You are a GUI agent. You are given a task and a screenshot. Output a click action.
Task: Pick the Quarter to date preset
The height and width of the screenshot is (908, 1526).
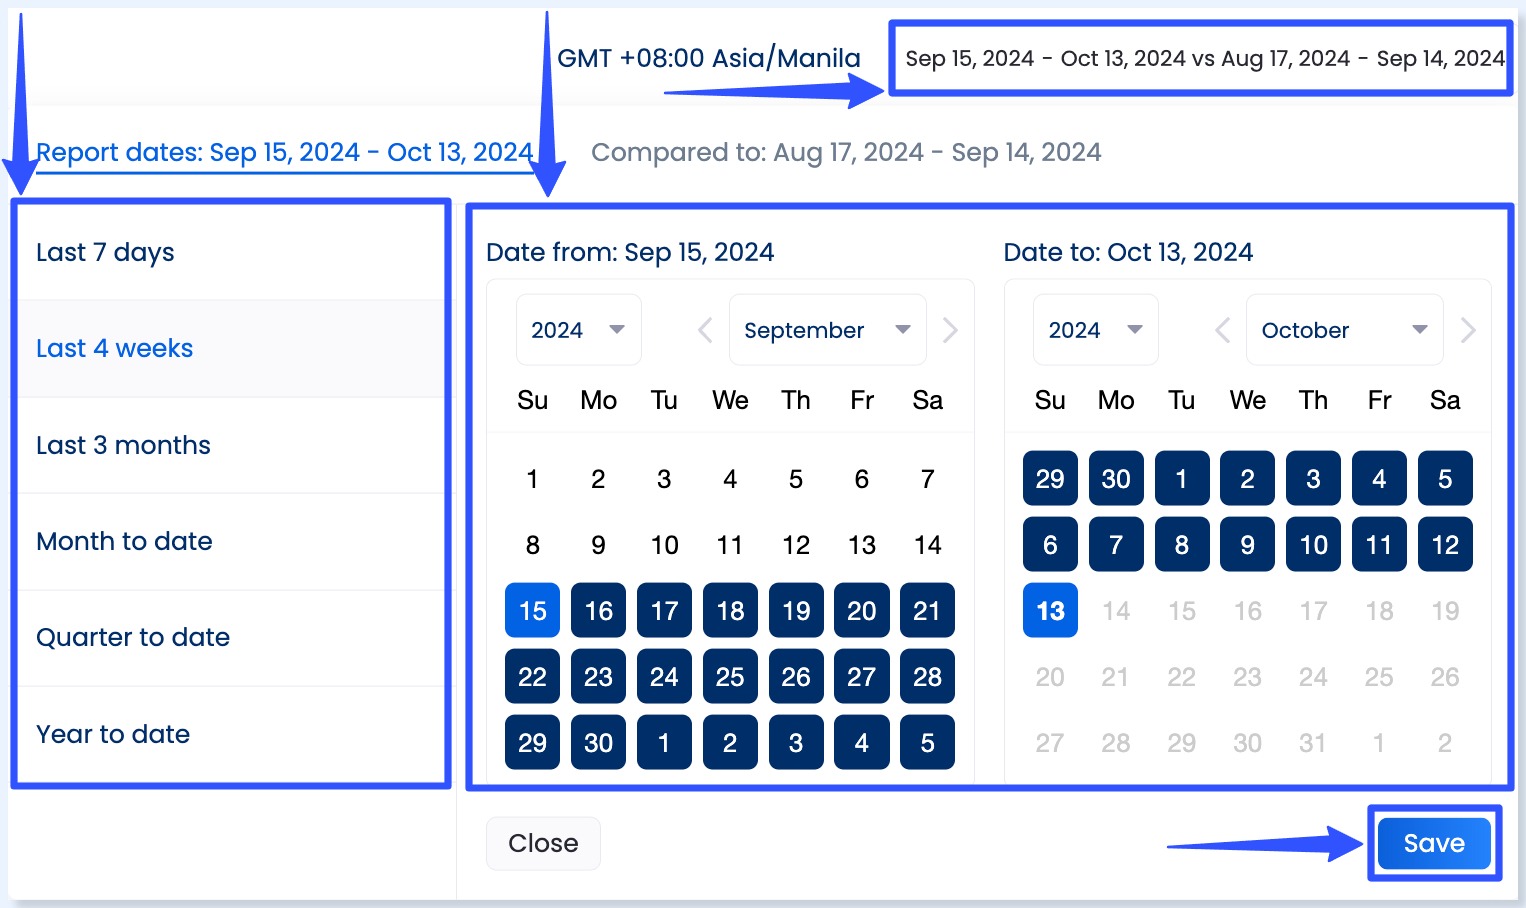[x=133, y=637]
